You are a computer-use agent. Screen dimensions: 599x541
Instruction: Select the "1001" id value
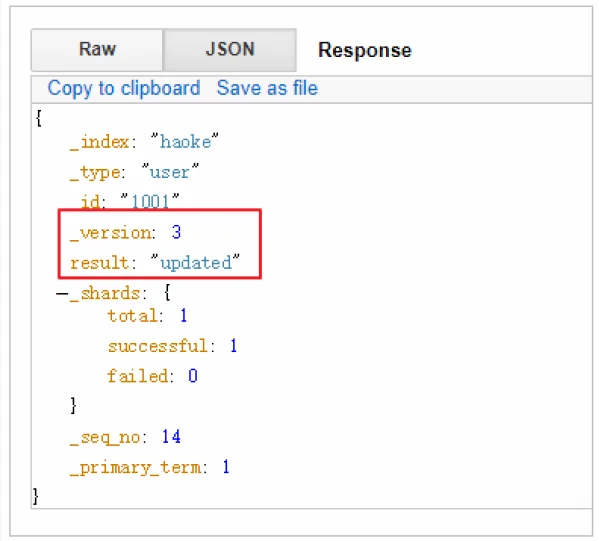pyautogui.click(x=150, y=201)
